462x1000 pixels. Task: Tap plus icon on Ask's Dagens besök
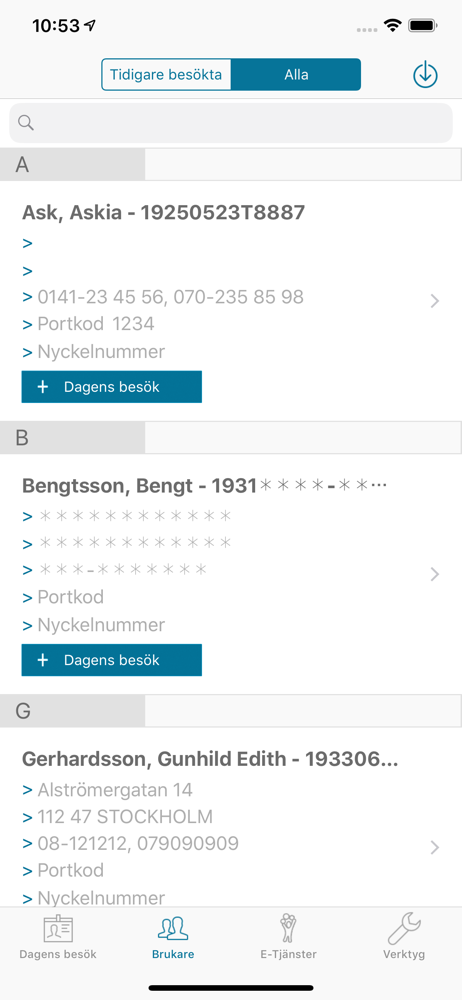click(x=43, y=387)
